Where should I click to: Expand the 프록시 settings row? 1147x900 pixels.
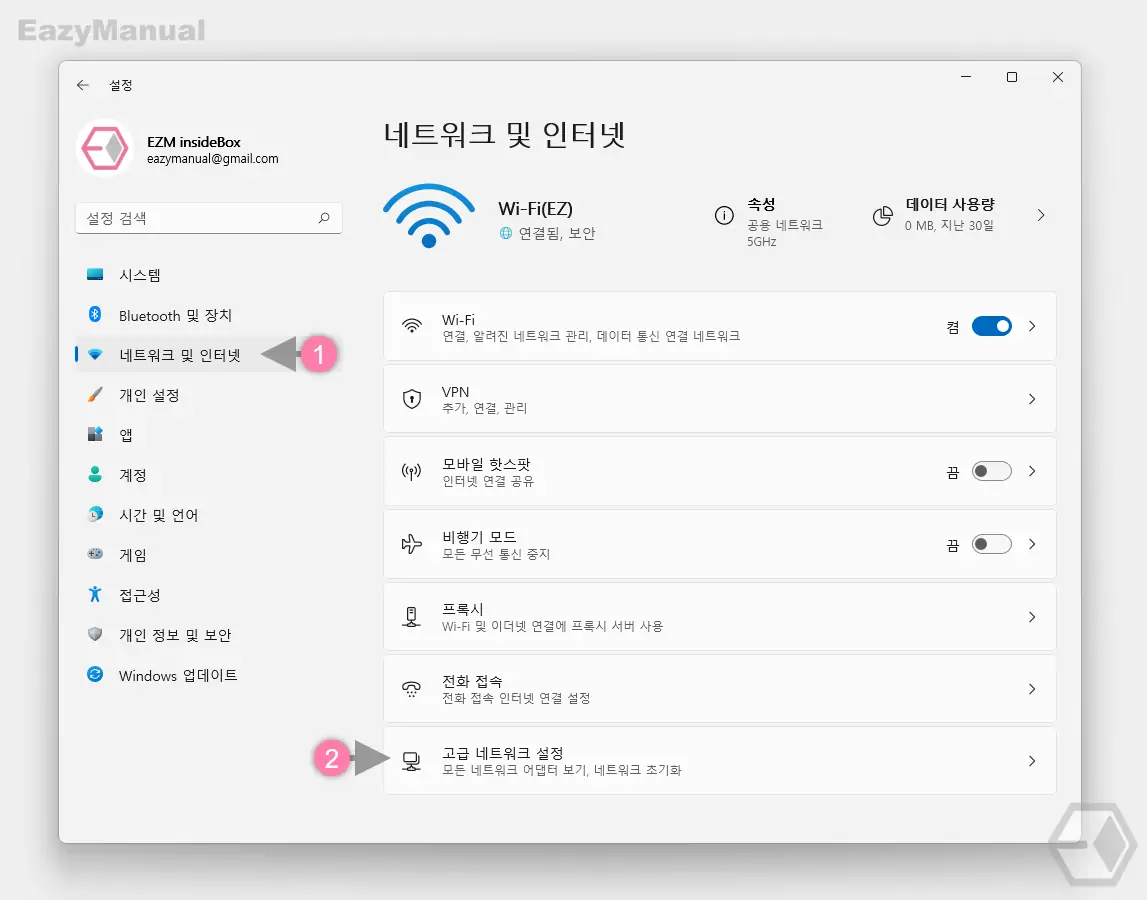[717, 617]
